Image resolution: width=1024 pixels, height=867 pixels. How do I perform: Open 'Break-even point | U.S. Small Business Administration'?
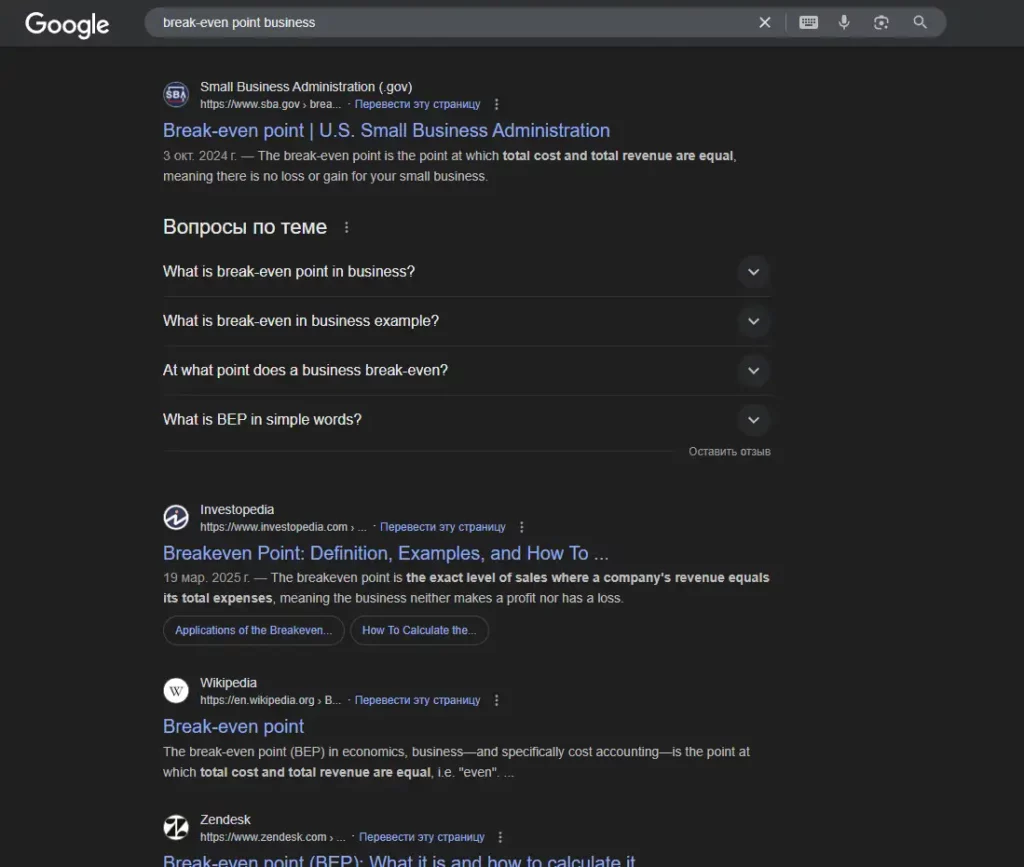point(386,131)
